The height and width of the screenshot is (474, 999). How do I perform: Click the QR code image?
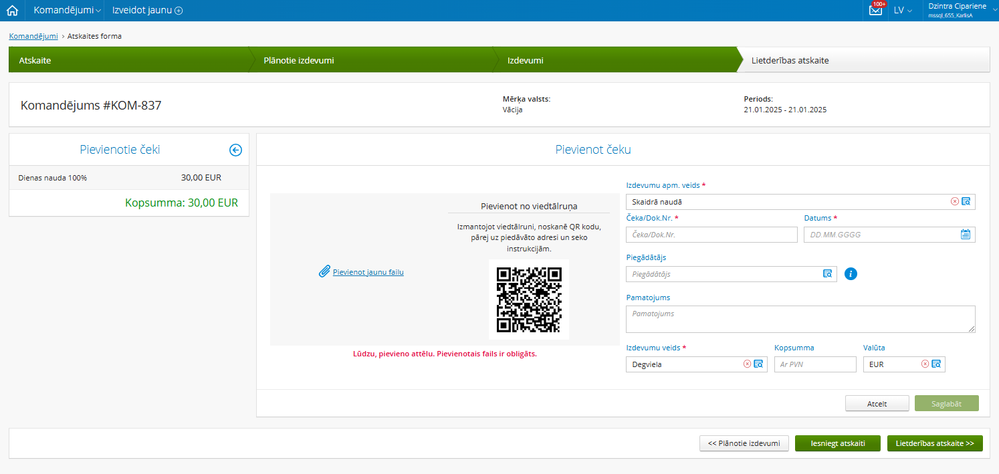(x=529, y=299)
